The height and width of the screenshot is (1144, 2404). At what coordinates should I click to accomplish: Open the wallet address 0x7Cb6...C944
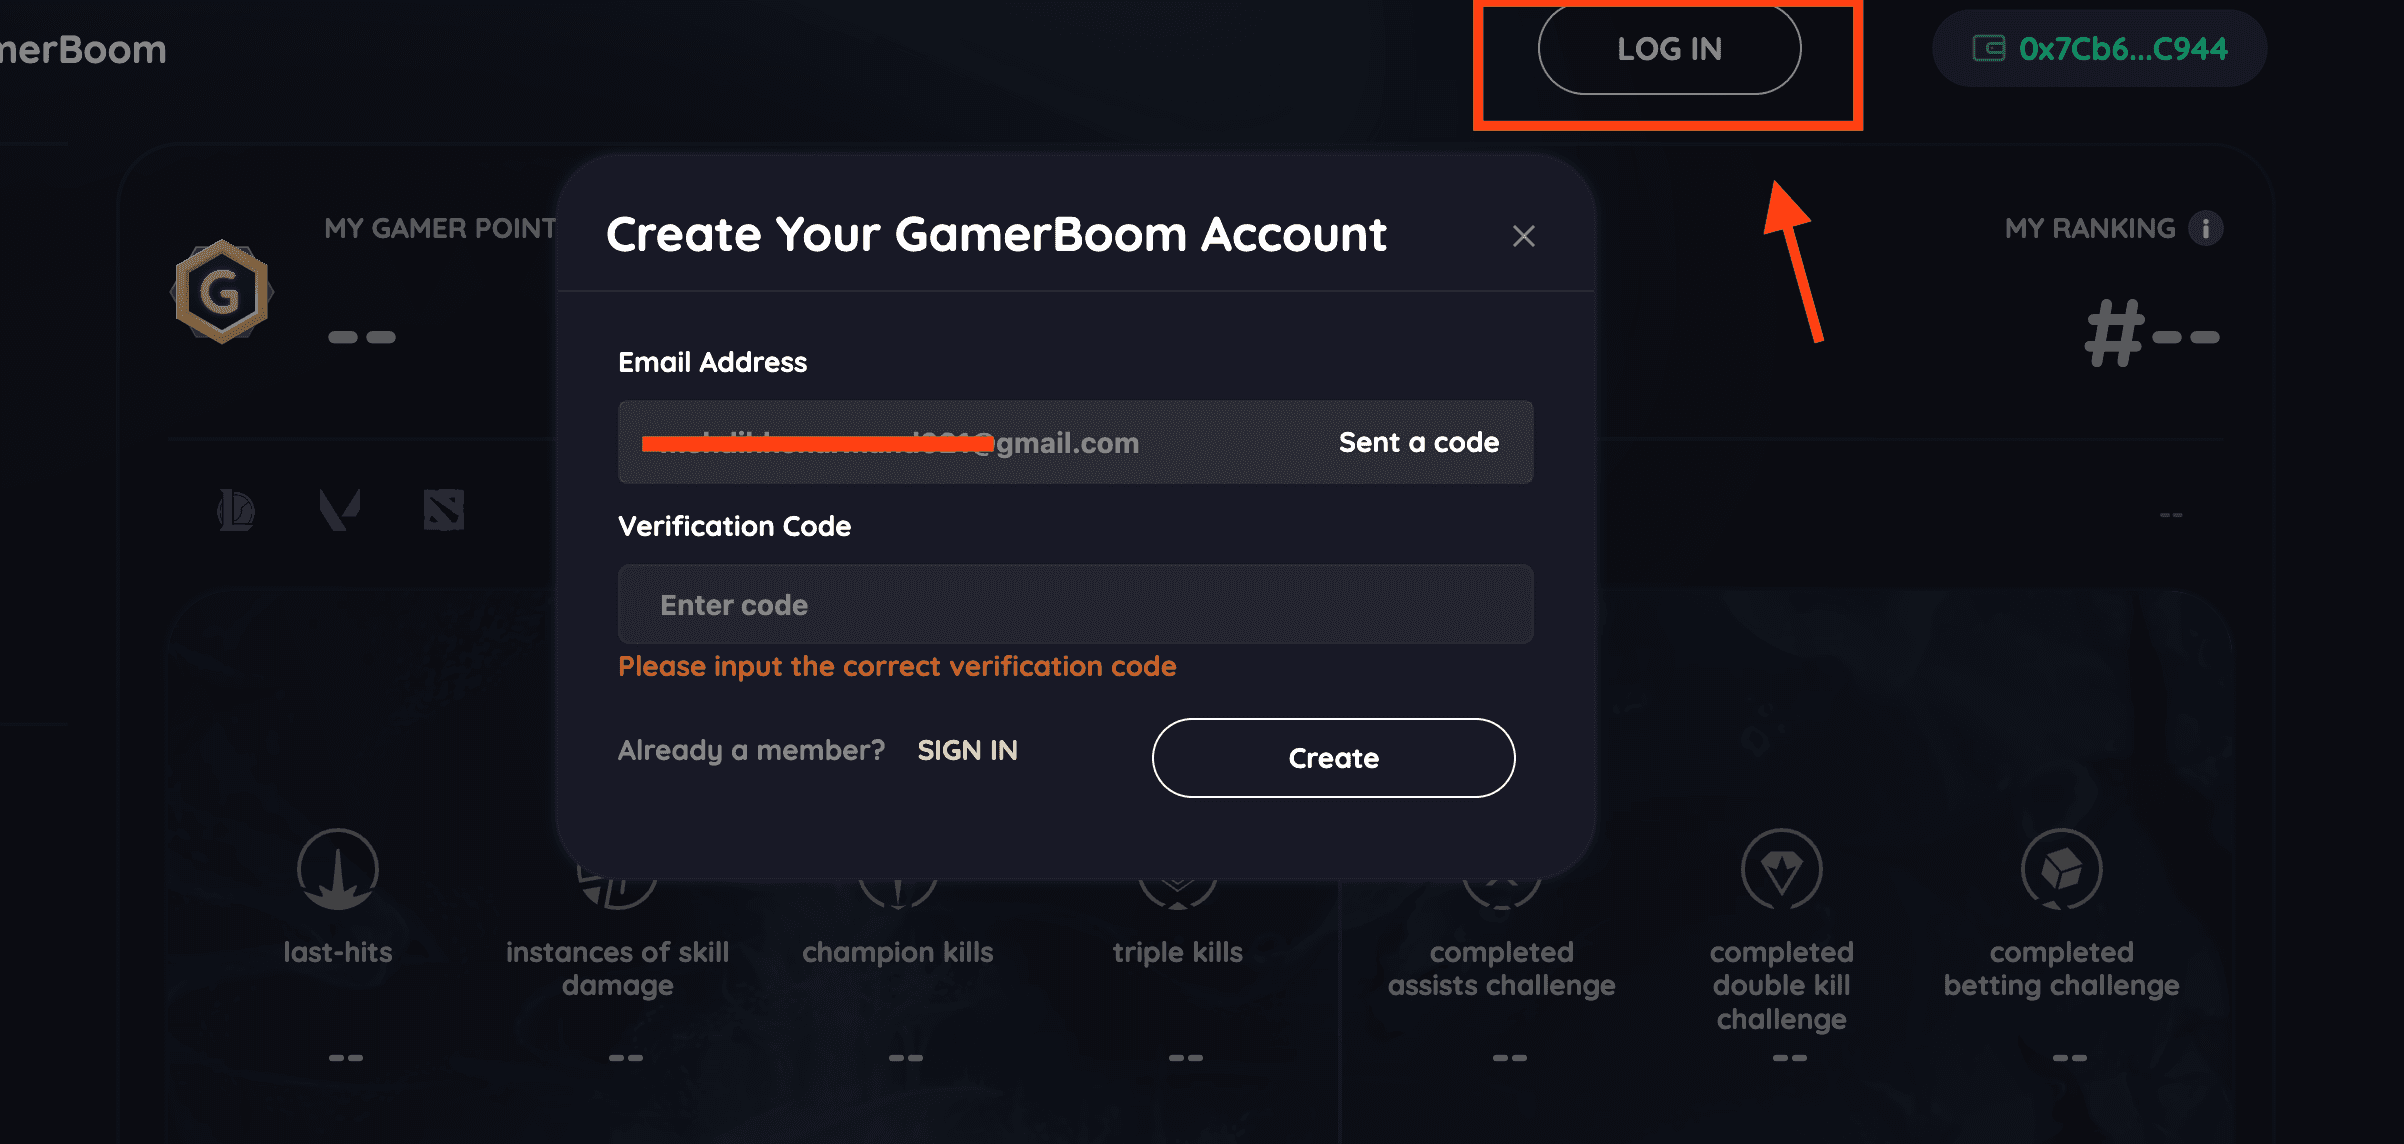tap(2099, 49)
